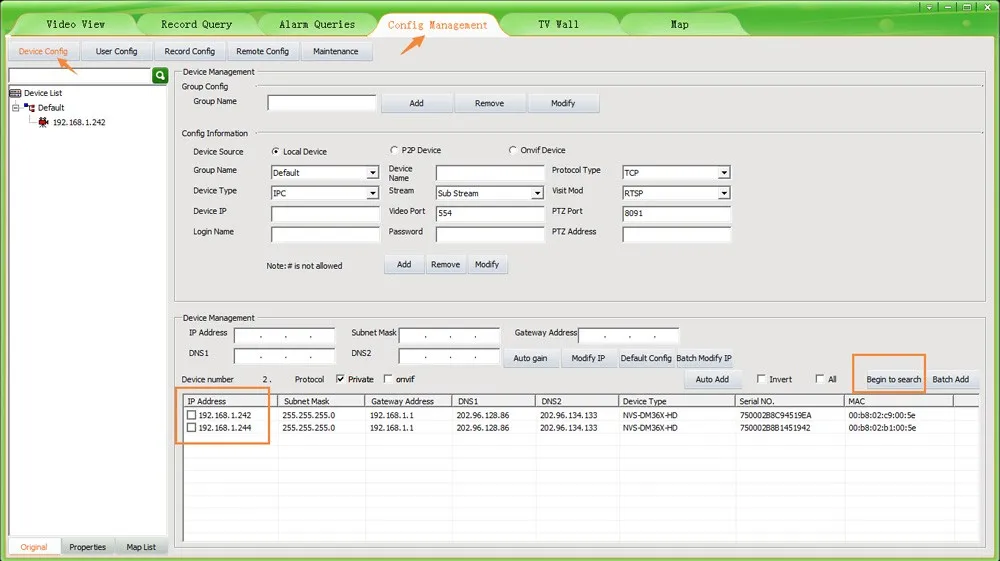Open the Protocol Type dropdown
Screen dimensions: 1000x561
(x=724, y=173)
